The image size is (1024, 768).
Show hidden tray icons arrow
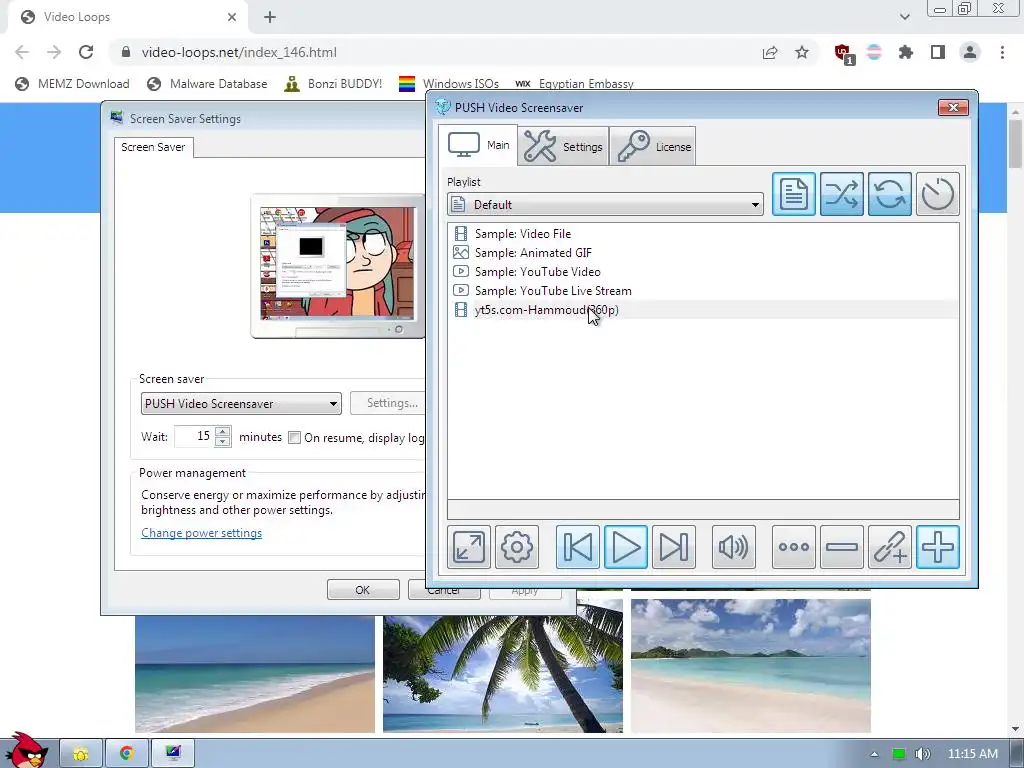click(x=874, y=754)
